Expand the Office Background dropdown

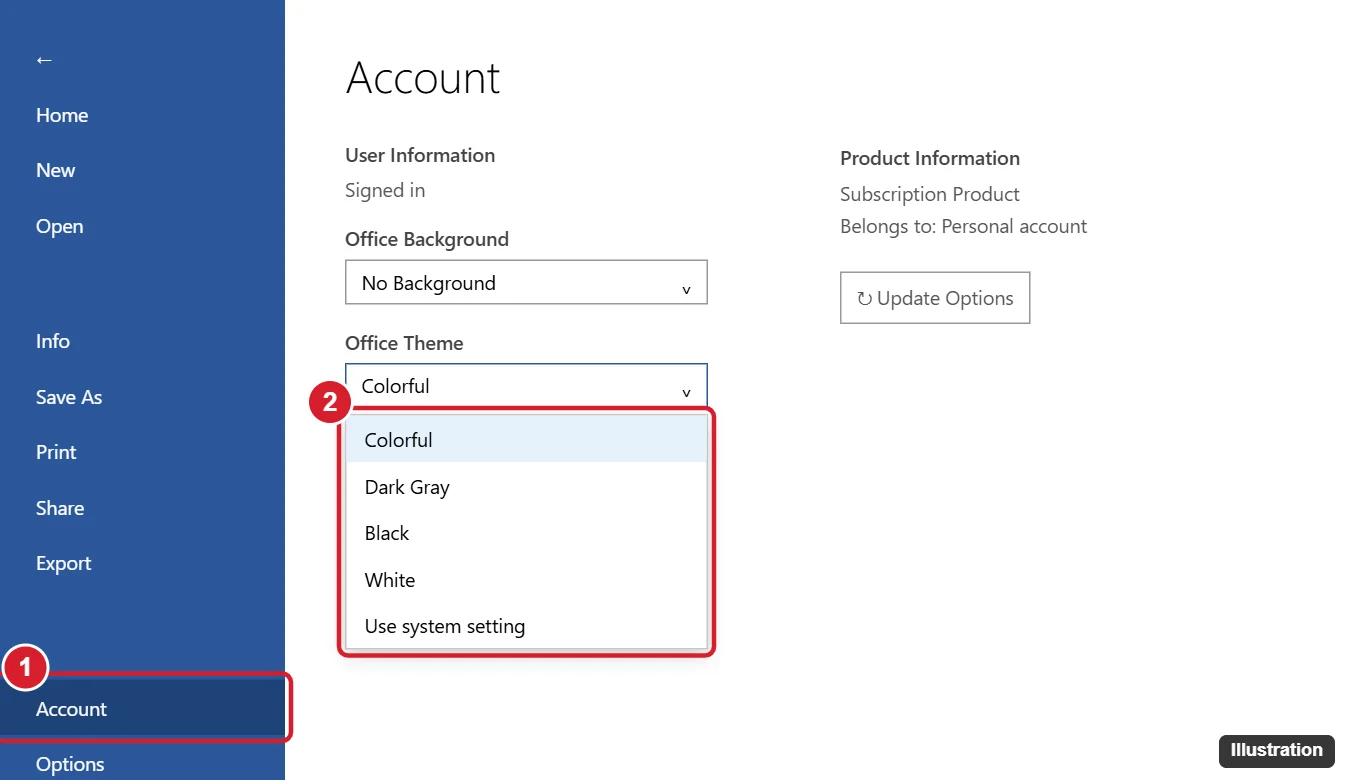click(x=526, y=283)
